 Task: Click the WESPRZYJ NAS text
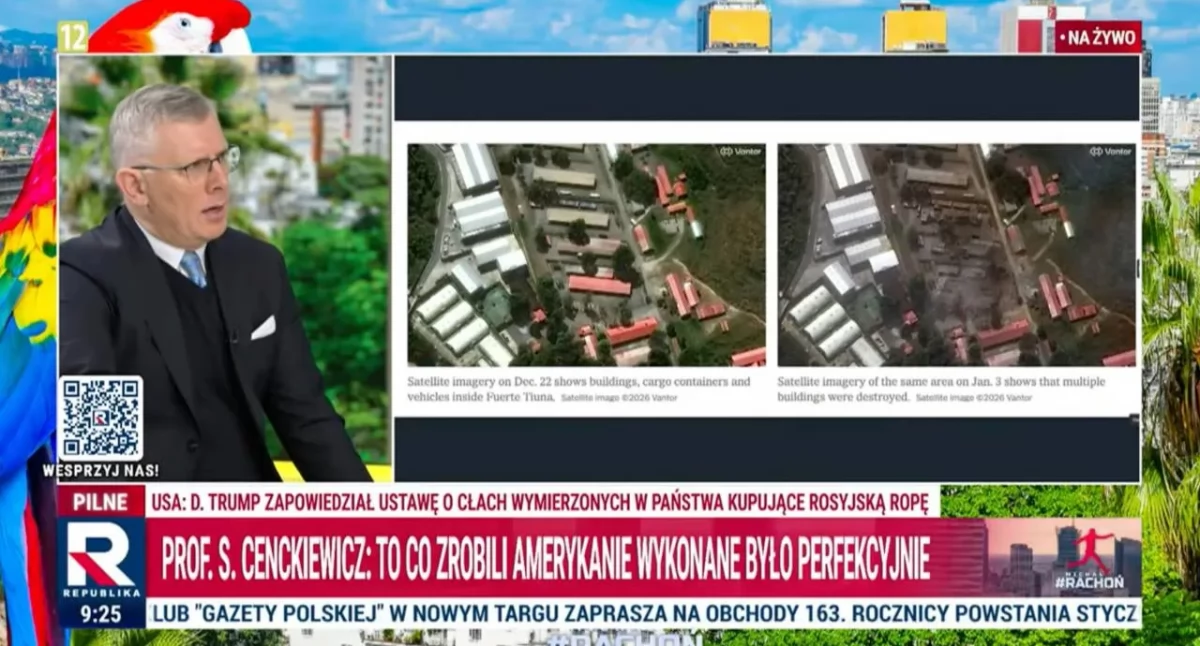tap(100, 470)
